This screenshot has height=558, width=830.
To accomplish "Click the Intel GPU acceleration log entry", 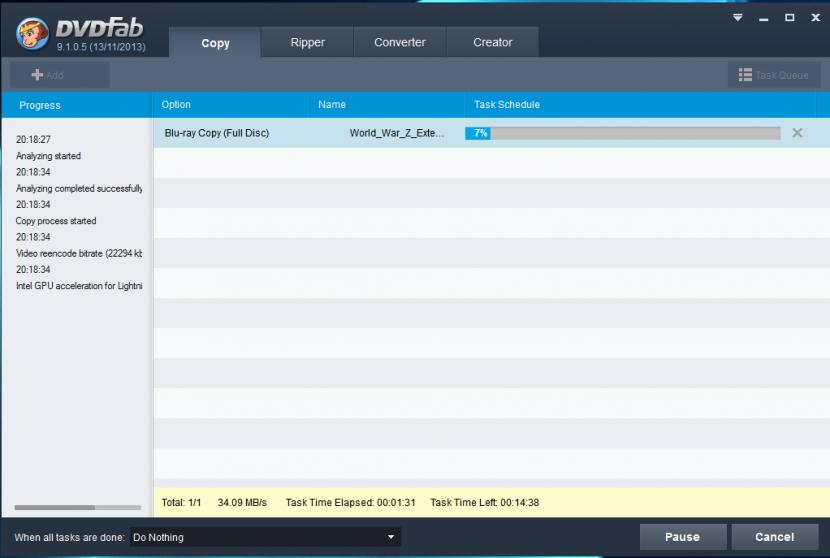I will (x=79, y=286).
